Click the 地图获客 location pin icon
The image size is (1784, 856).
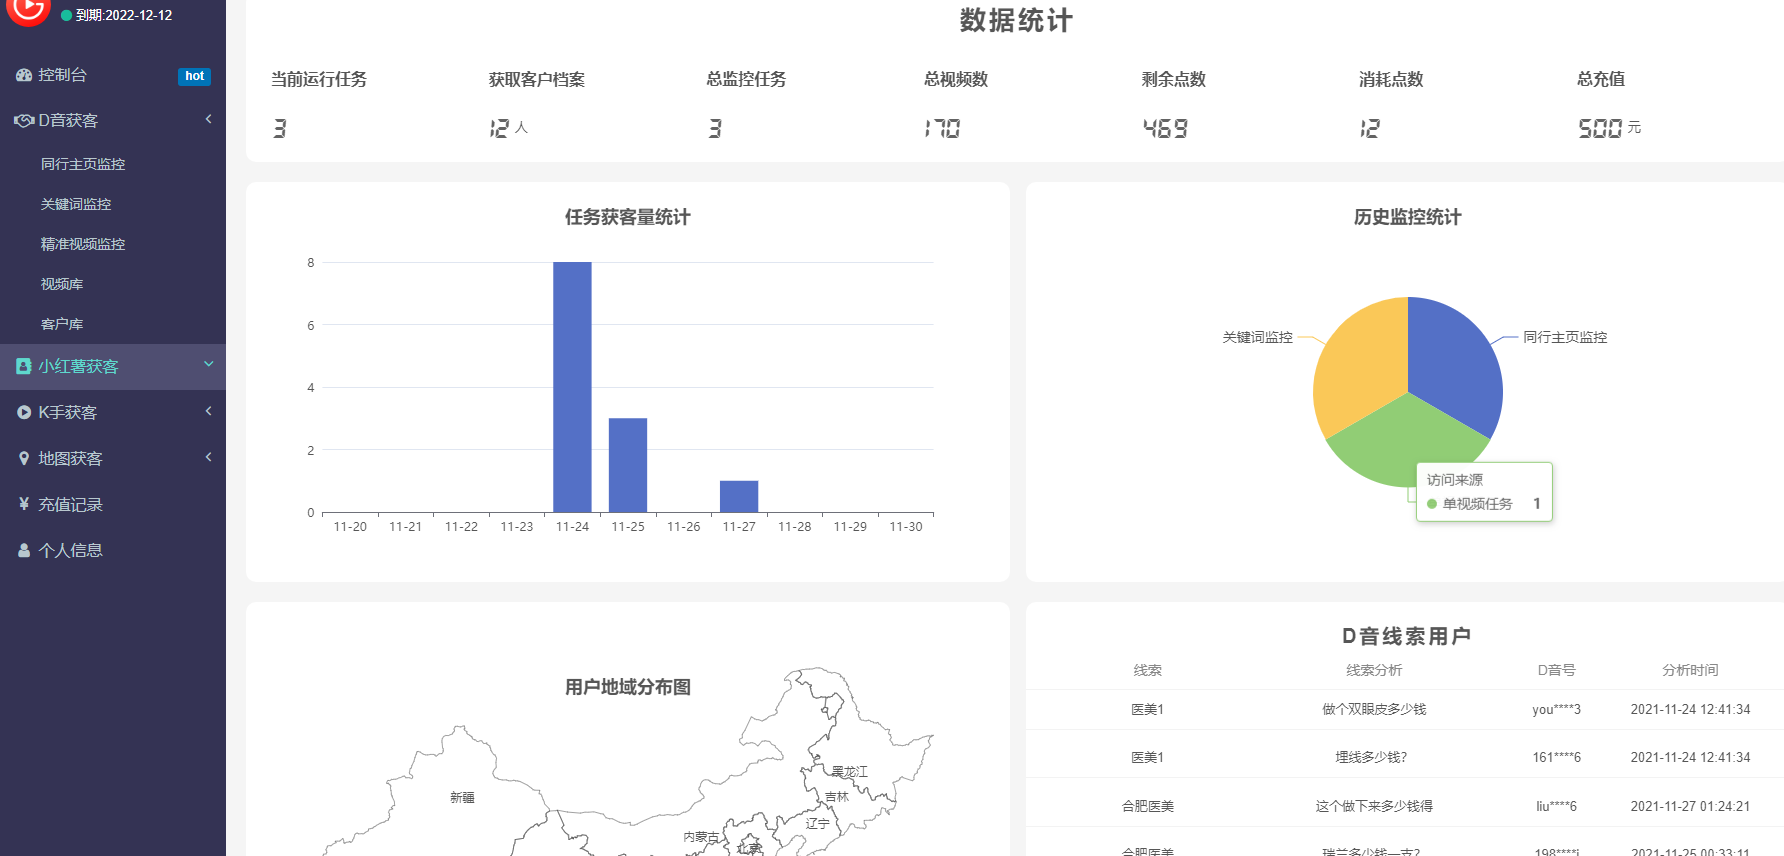click(x=24, y=459)
